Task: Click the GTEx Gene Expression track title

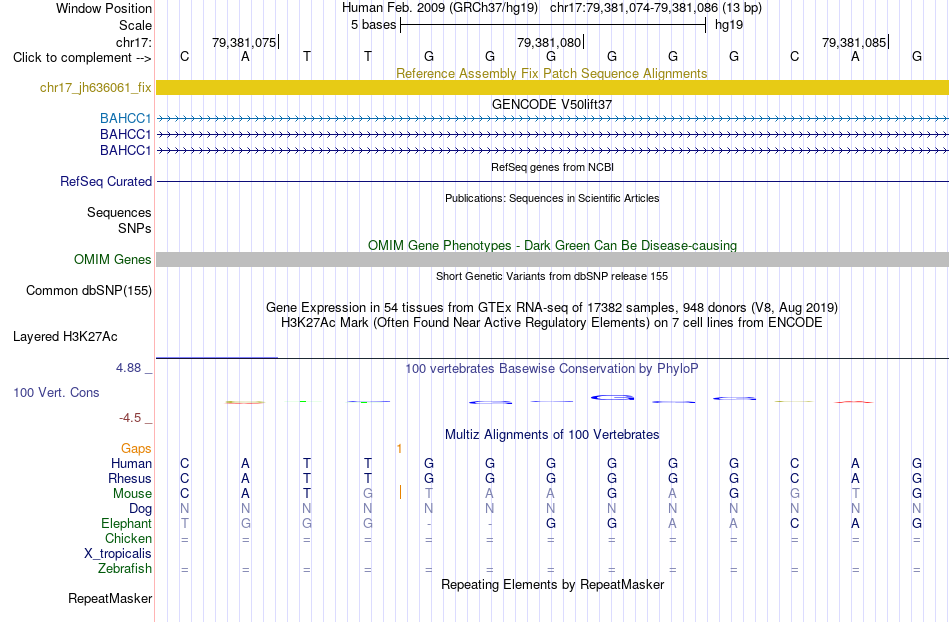Action: coord(552,307)
